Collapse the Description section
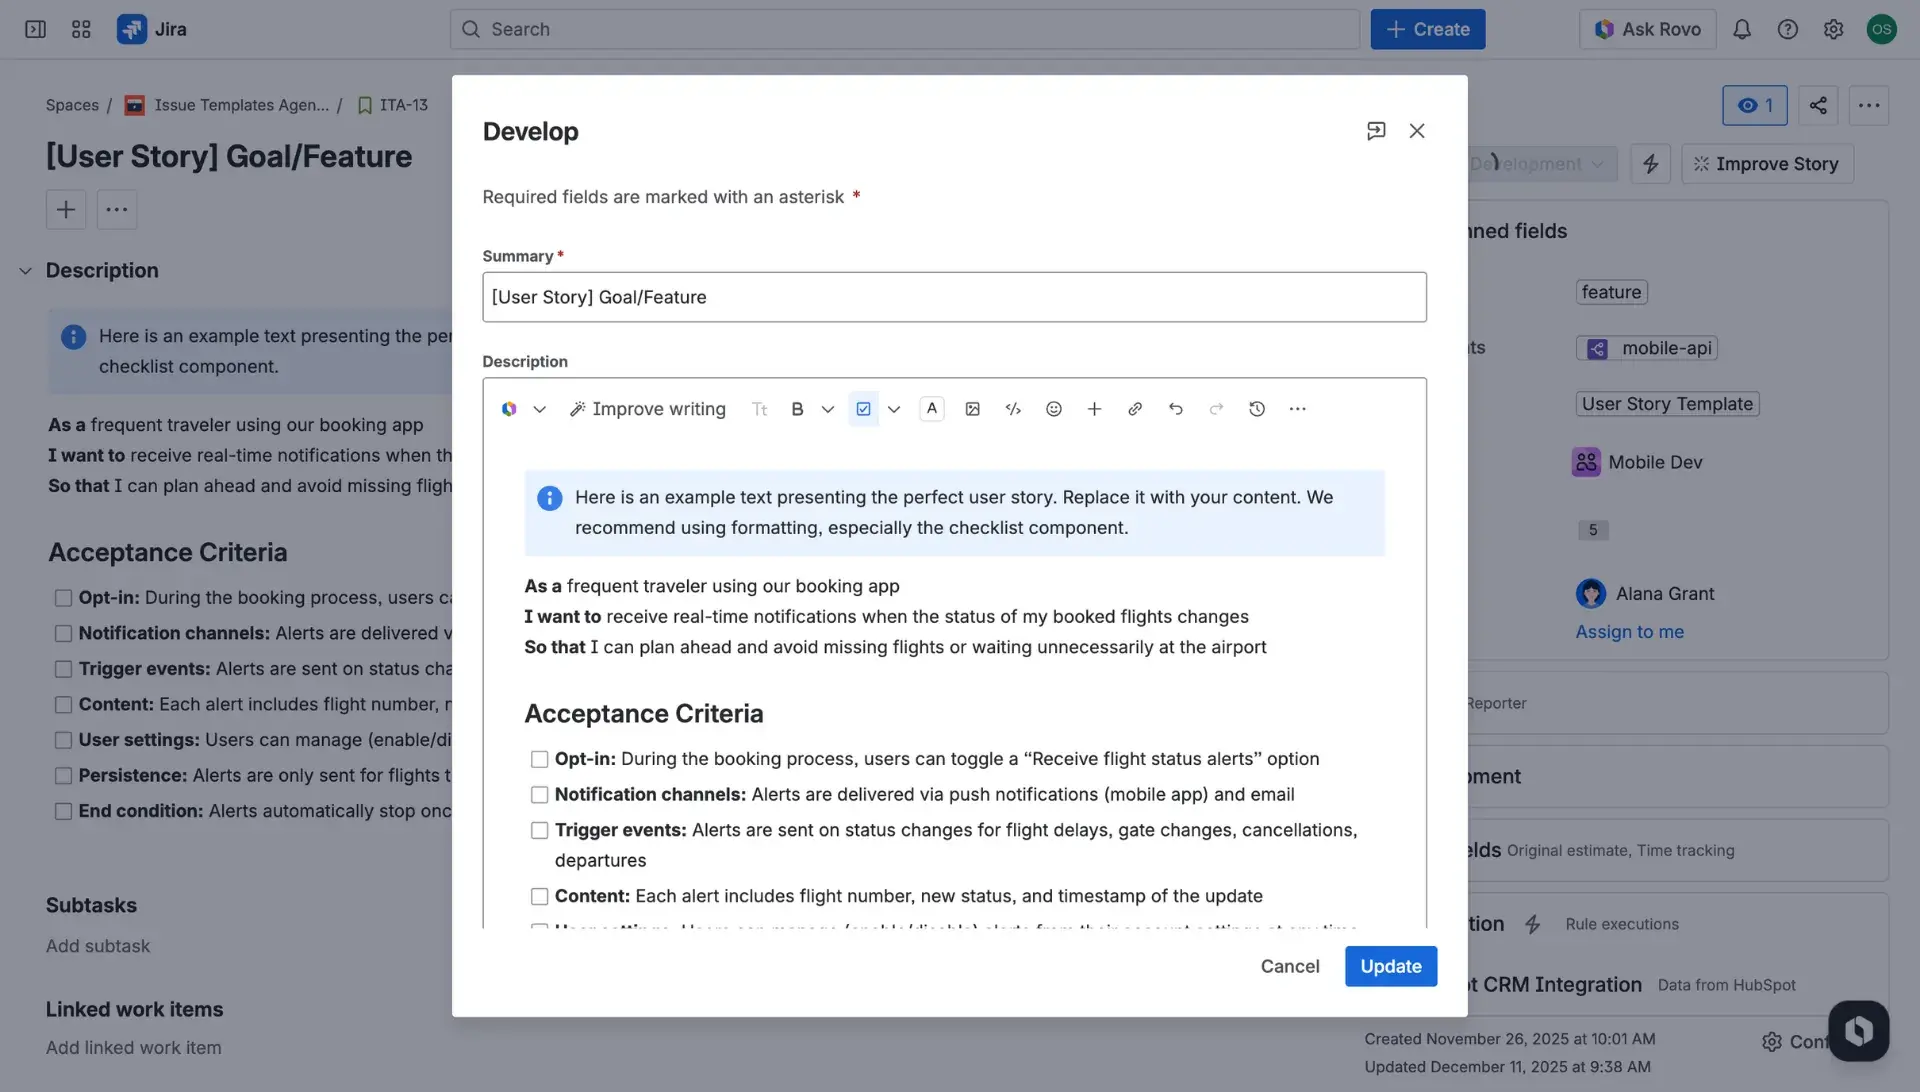This screenshot has height=1092, width=1920. tap(25, 270)
